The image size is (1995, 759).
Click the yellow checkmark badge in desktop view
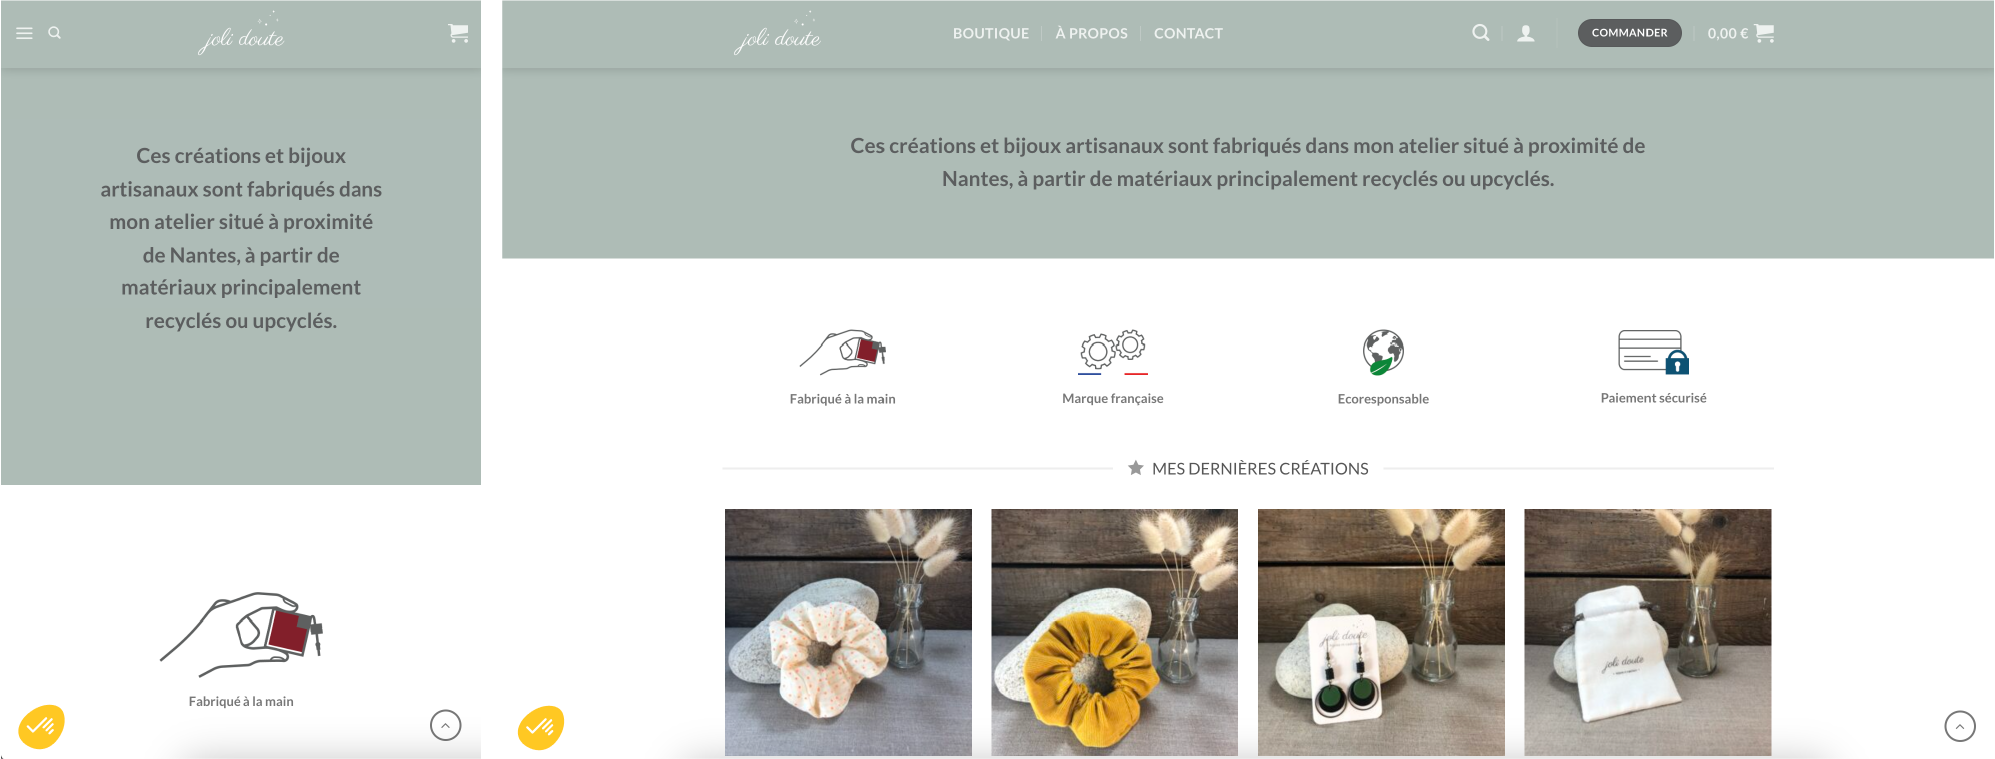click(541, 727)
